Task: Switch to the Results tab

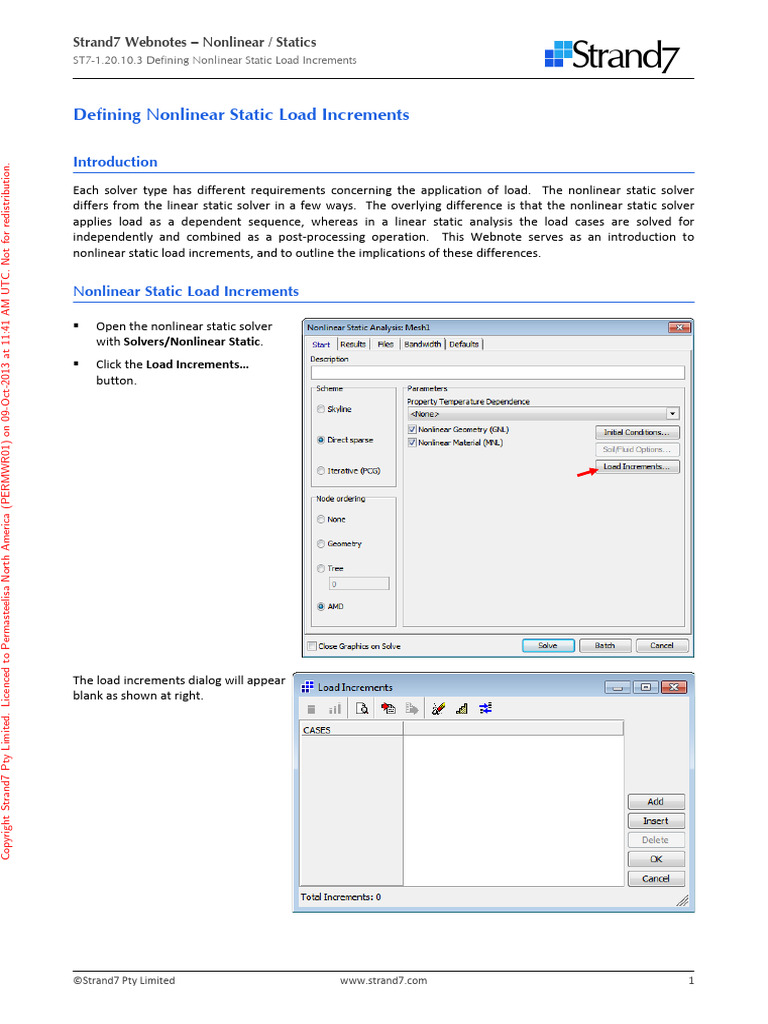Action: (353, 344)
